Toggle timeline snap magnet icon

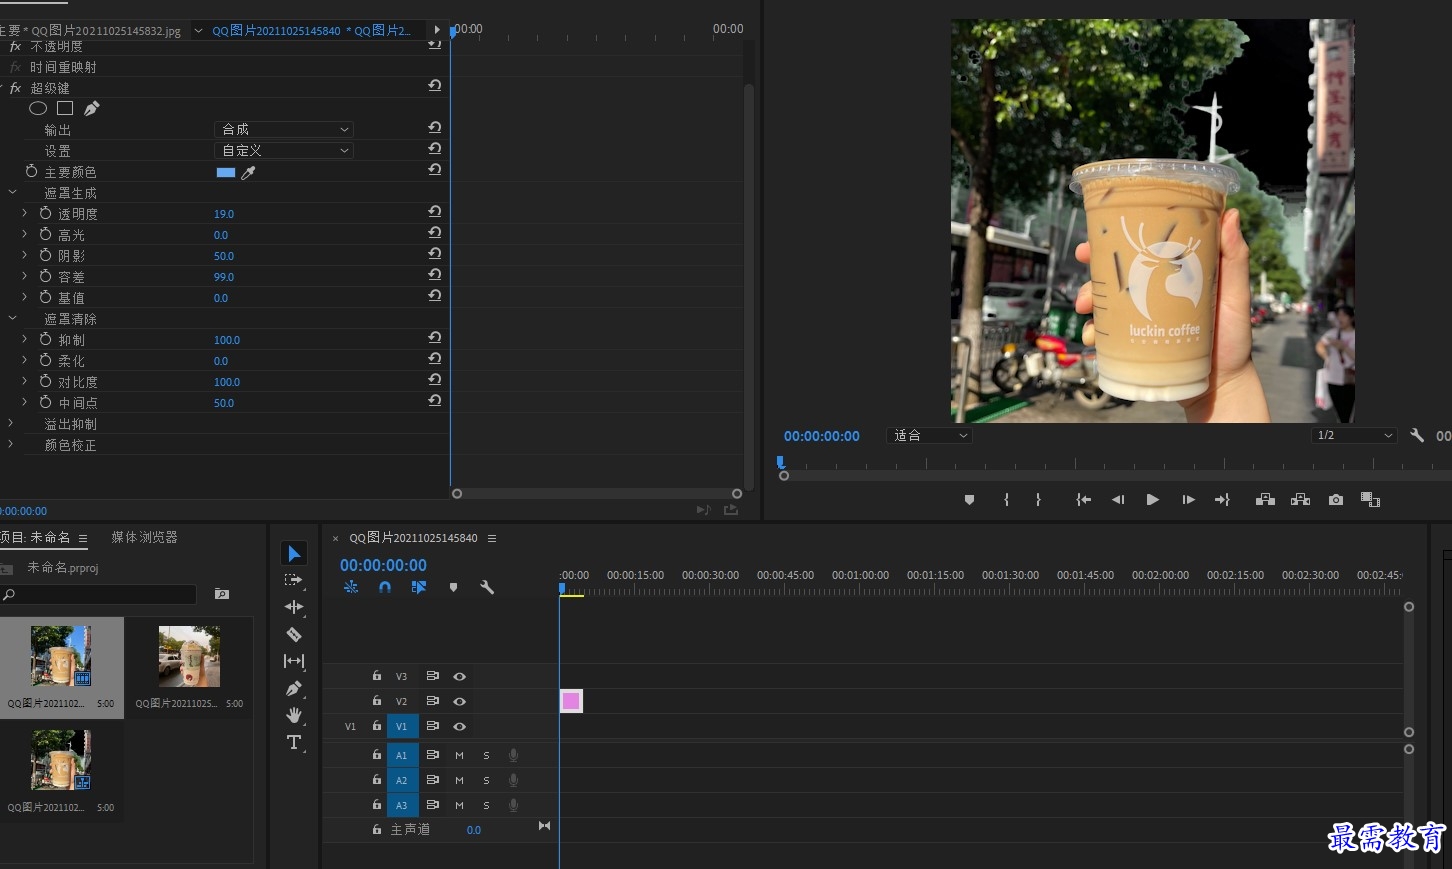385,588
